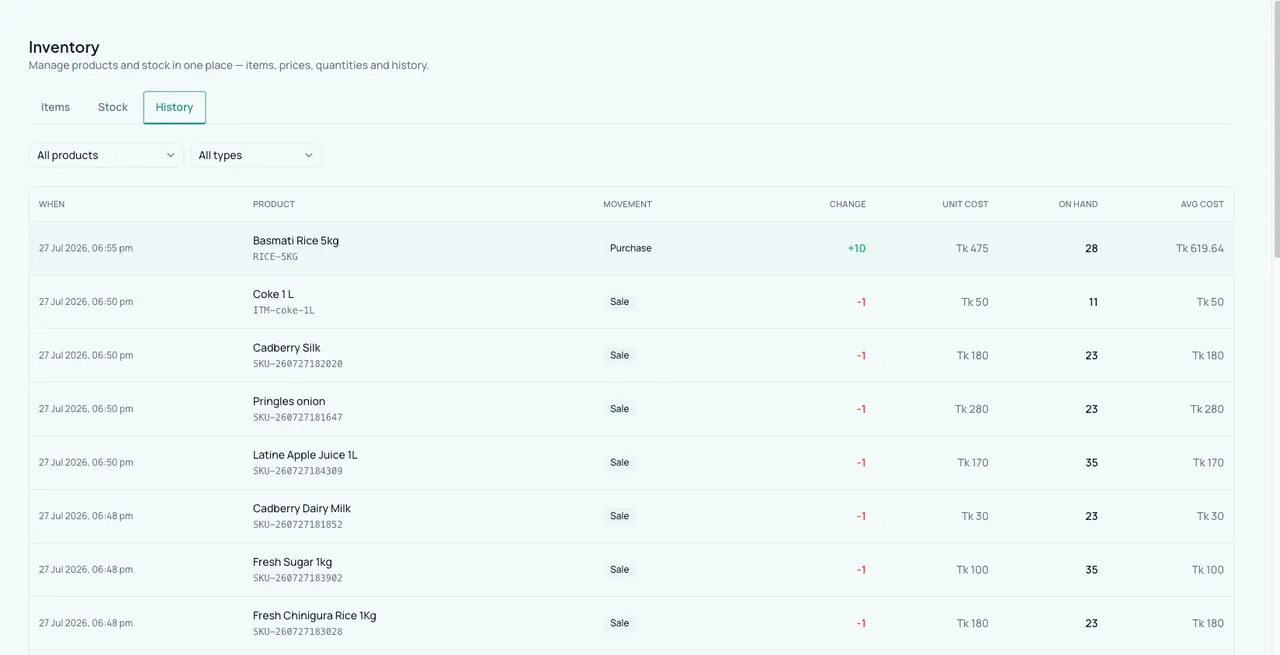Select the History tab
Viewport: 1280px width, 655px height.
click(174, 107)
